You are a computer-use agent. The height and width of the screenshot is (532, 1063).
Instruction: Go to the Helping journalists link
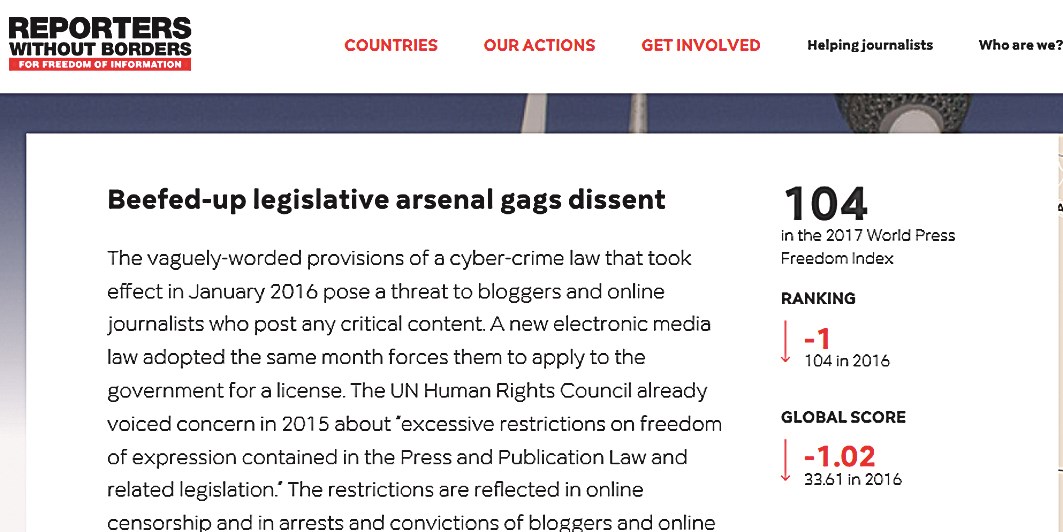870,45
